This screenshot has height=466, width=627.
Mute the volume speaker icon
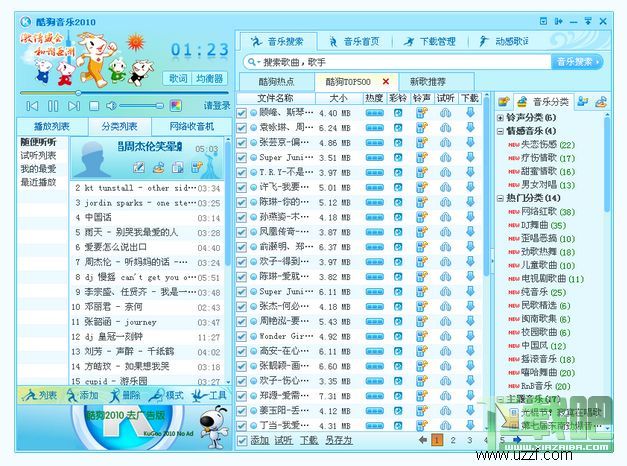pos(111,106)
